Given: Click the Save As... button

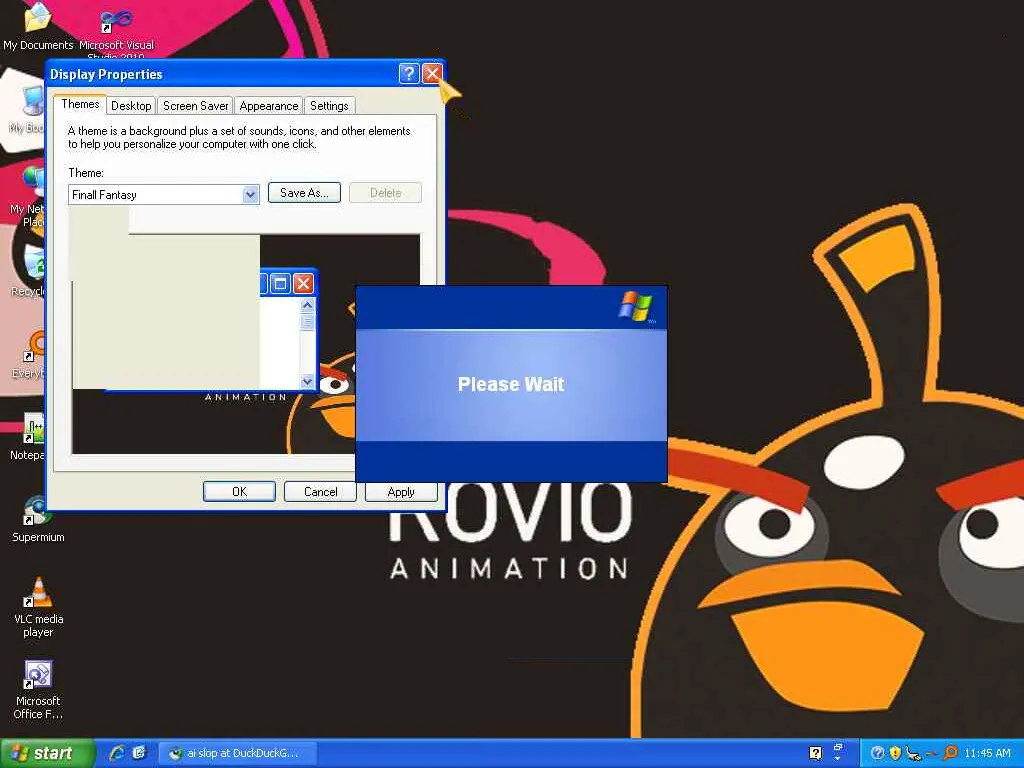Looking at the screenshot, I should (x=304, y=193).
